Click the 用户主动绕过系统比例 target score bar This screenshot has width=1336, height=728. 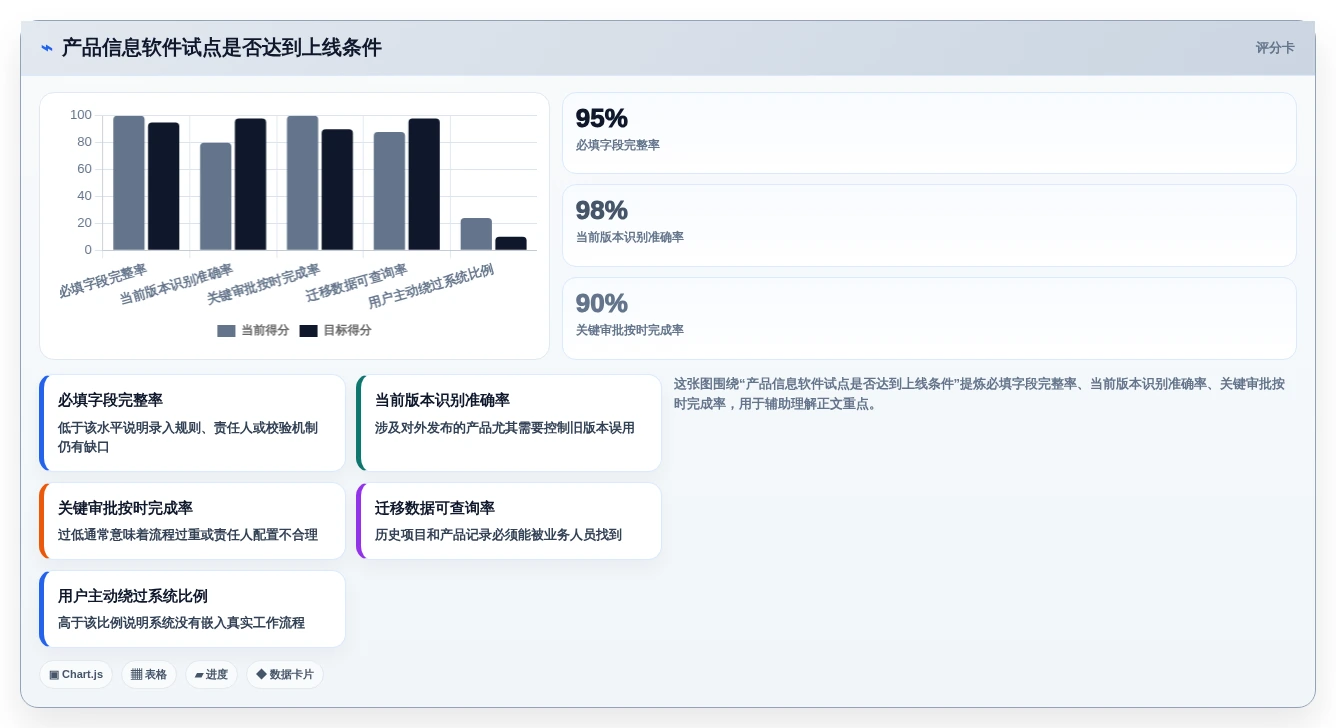pyautogui.click(x=511, y=243)
